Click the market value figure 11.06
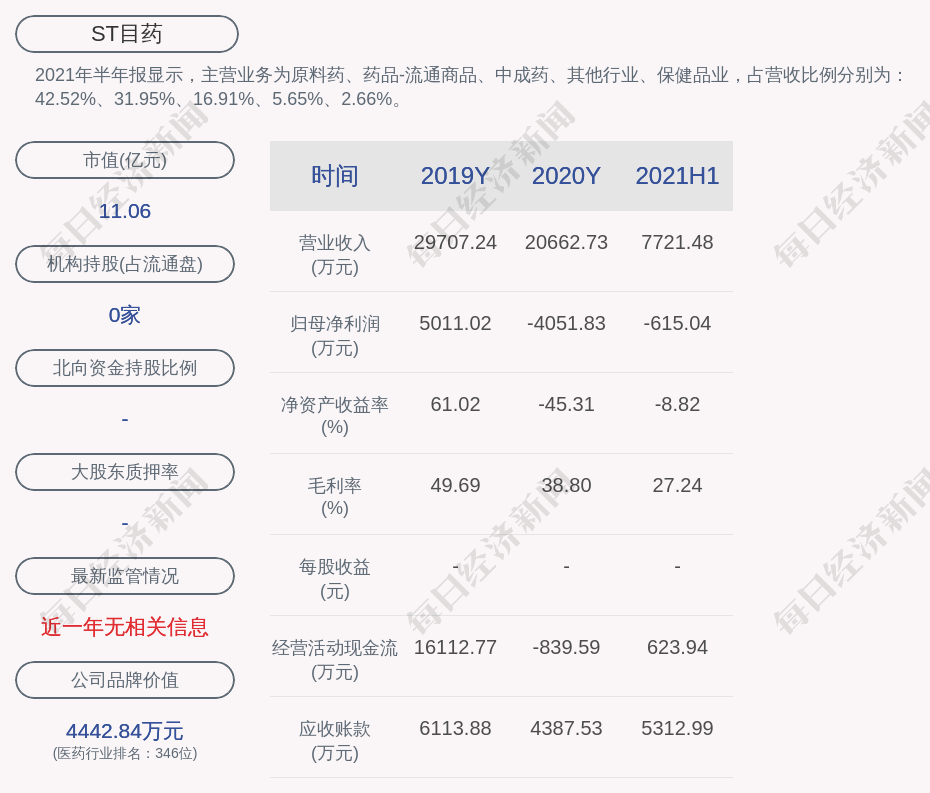Image resolution: width=930 pixels, height=793 pixels. [125, 211]
